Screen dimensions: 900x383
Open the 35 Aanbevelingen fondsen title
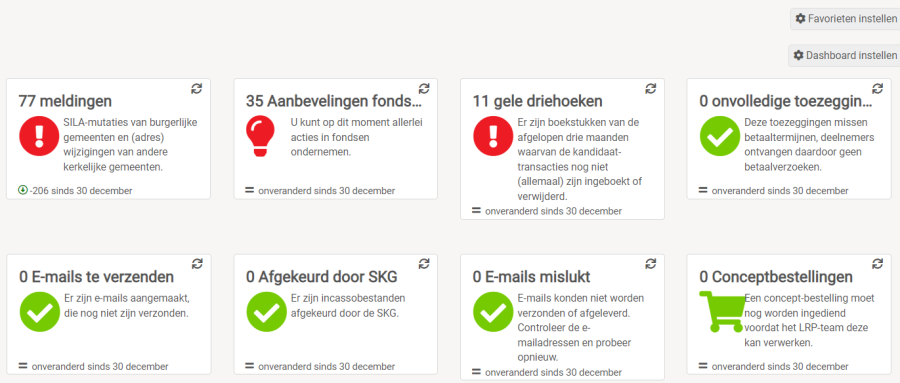(x=334, y=101)
